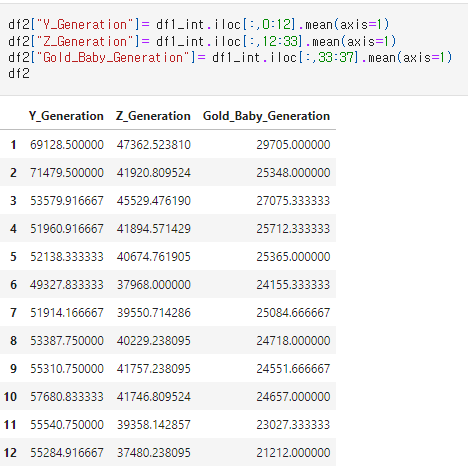Select cell value 25365.000000
The width and height of the screenshot is (468, 472).
click(x=293, y=257)
